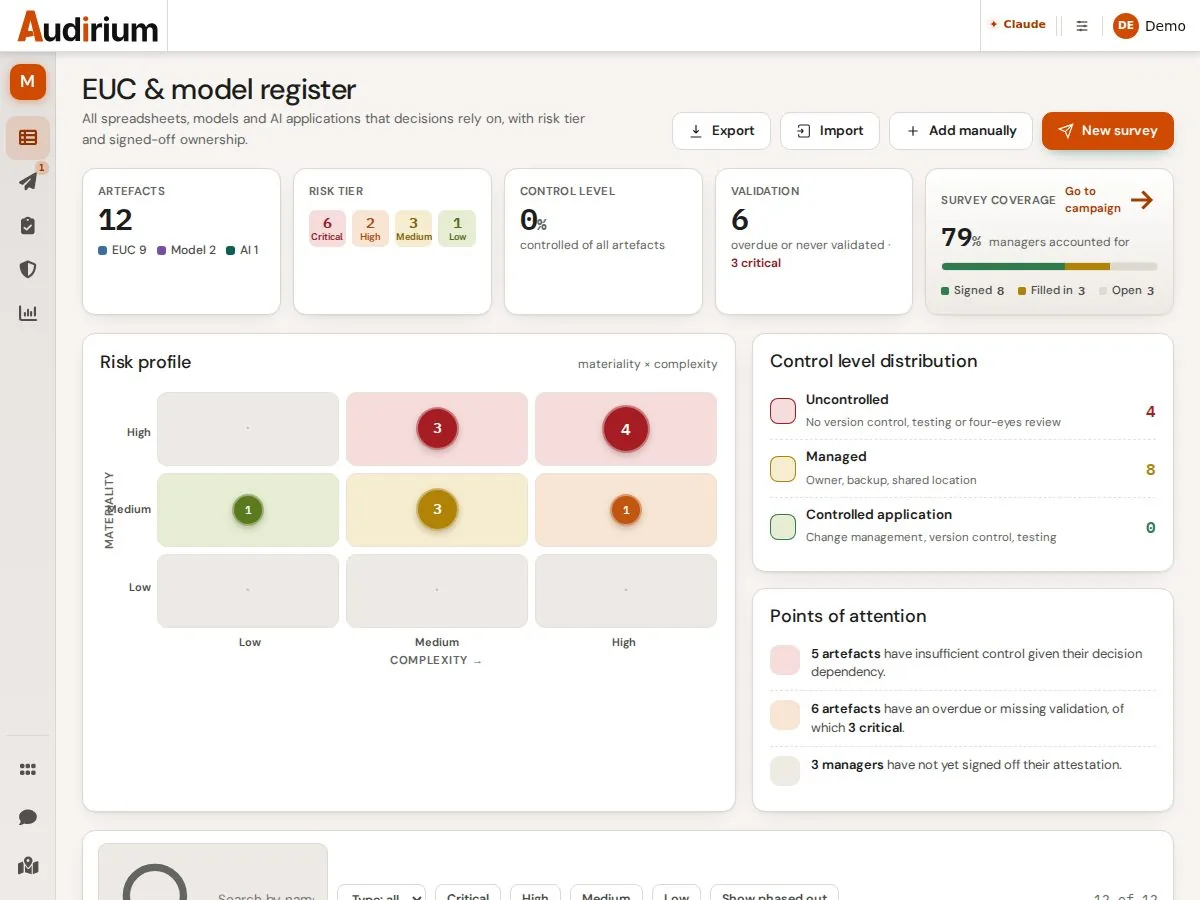Click the High risk tier badge
The height and width of the screenshot is (900, 1200).
(x=370, y=229)
